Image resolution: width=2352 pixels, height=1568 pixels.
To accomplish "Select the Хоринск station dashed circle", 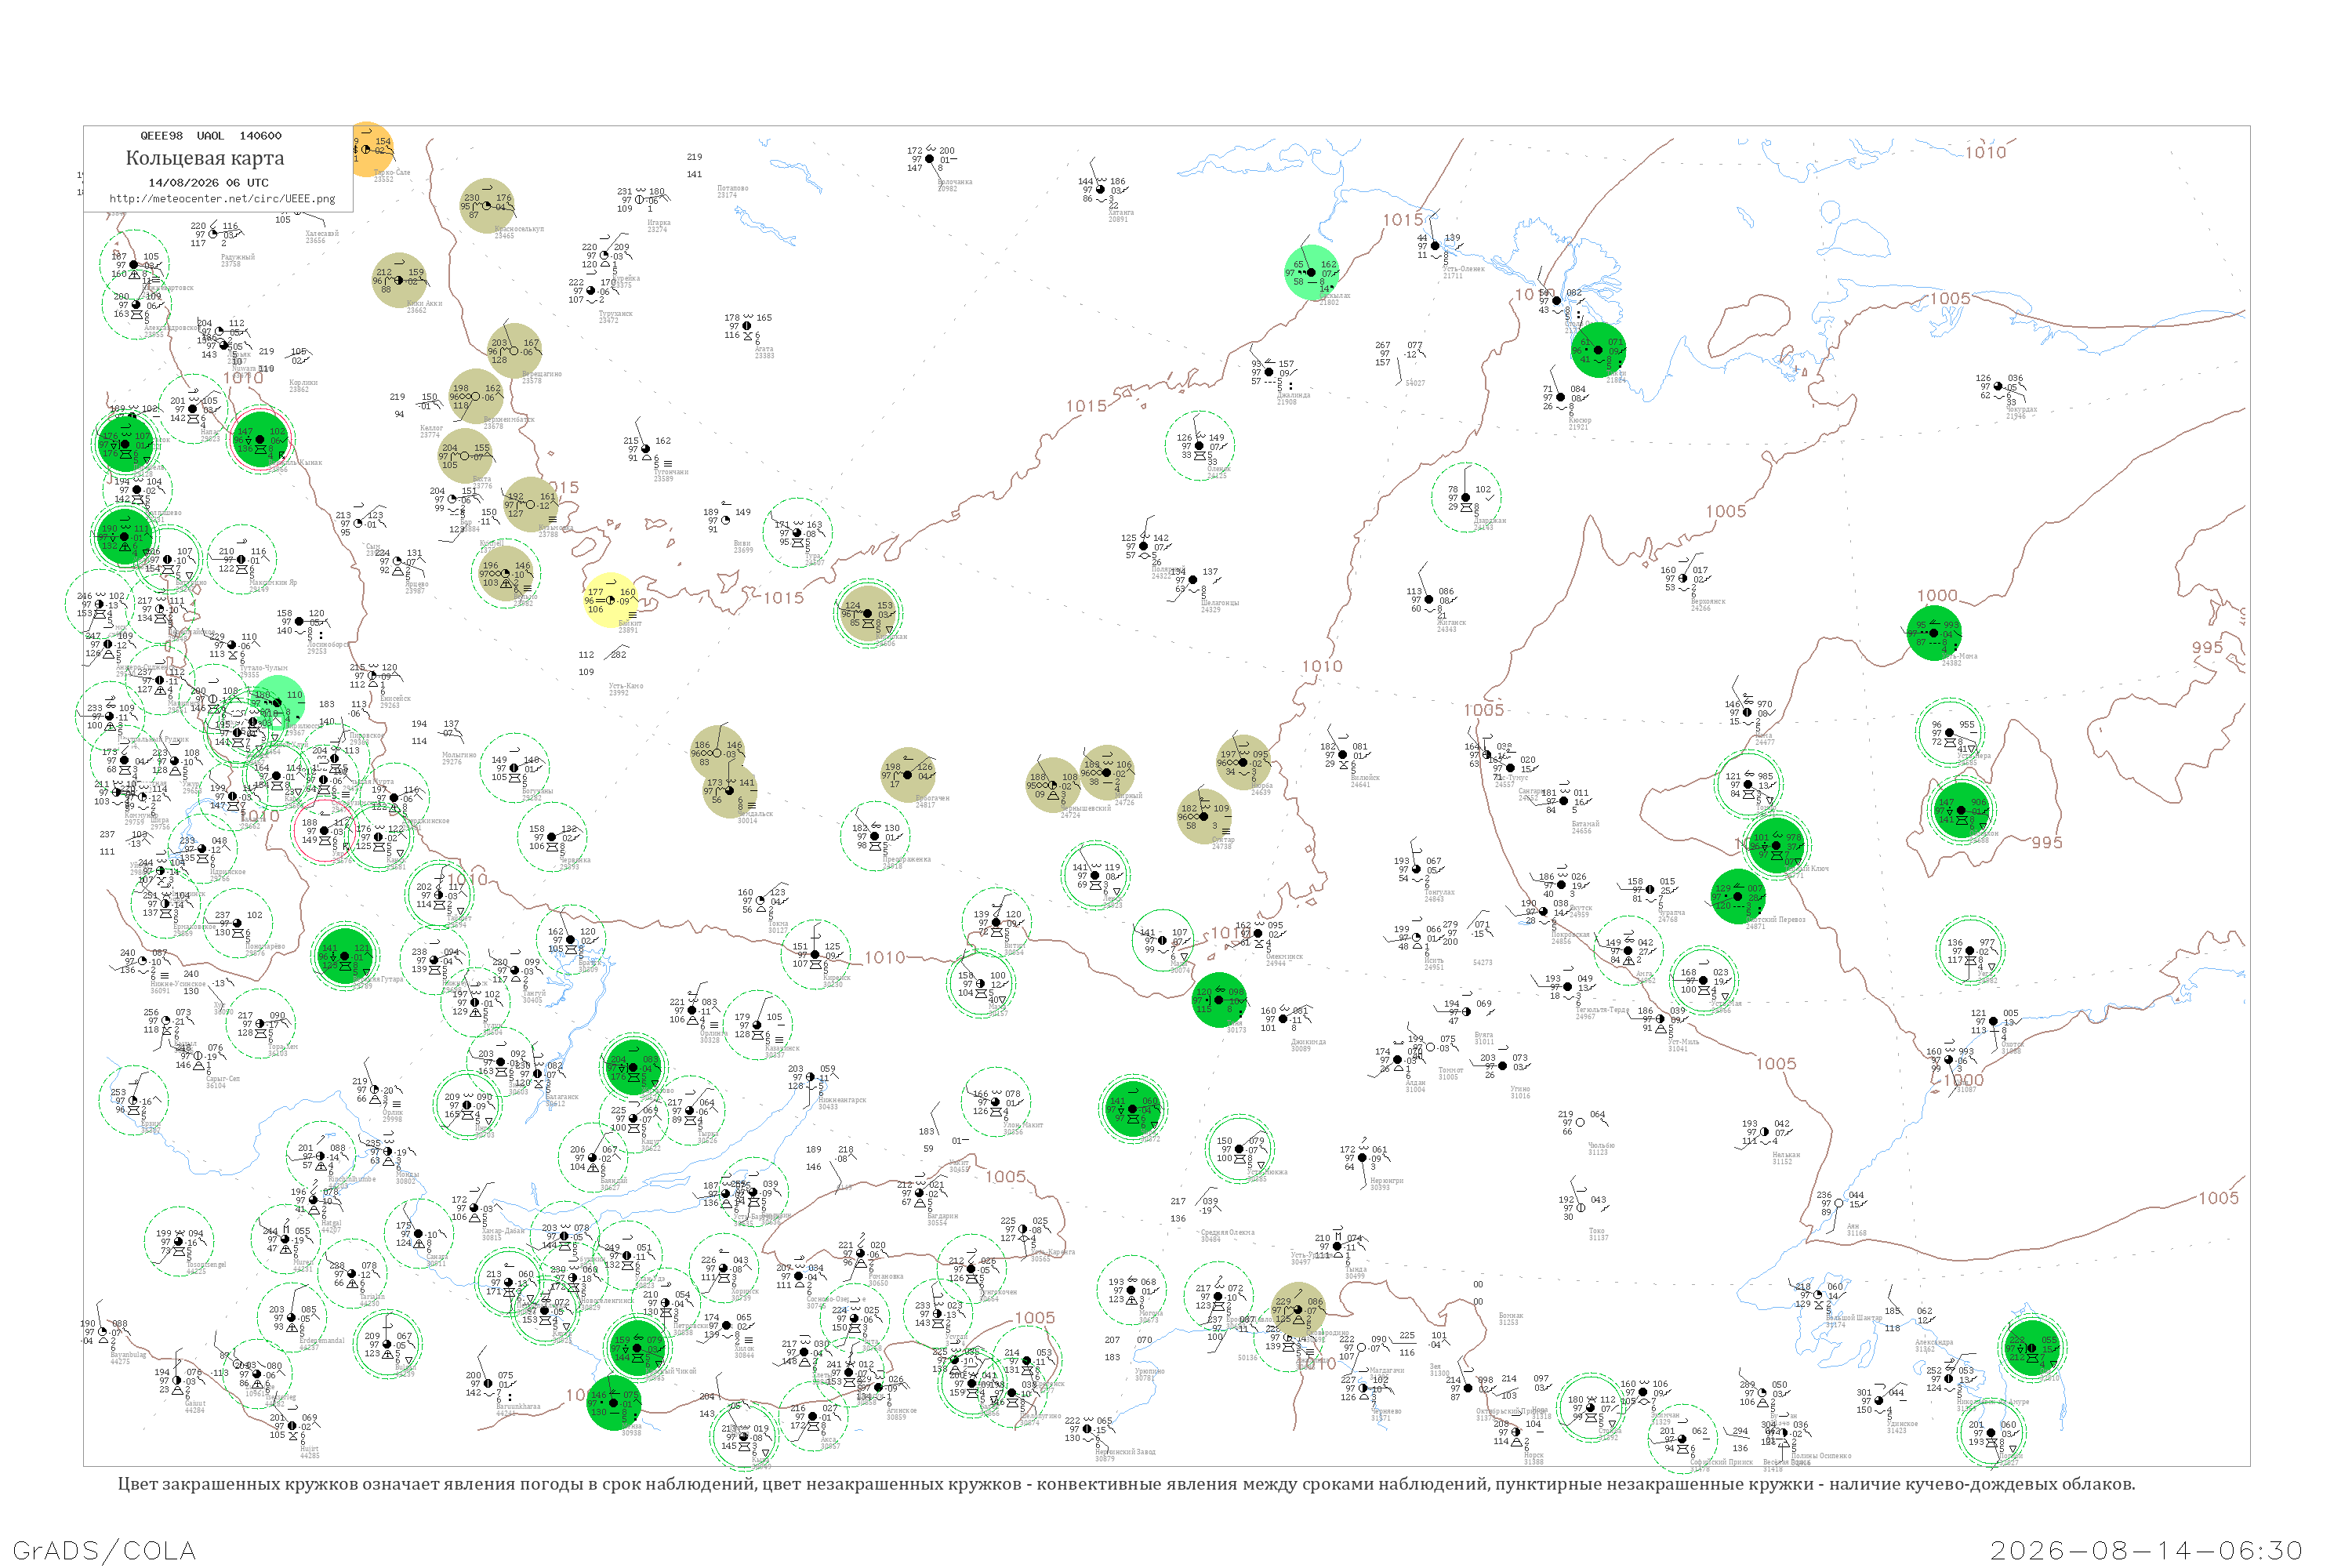I will (x=723, y=1268).
